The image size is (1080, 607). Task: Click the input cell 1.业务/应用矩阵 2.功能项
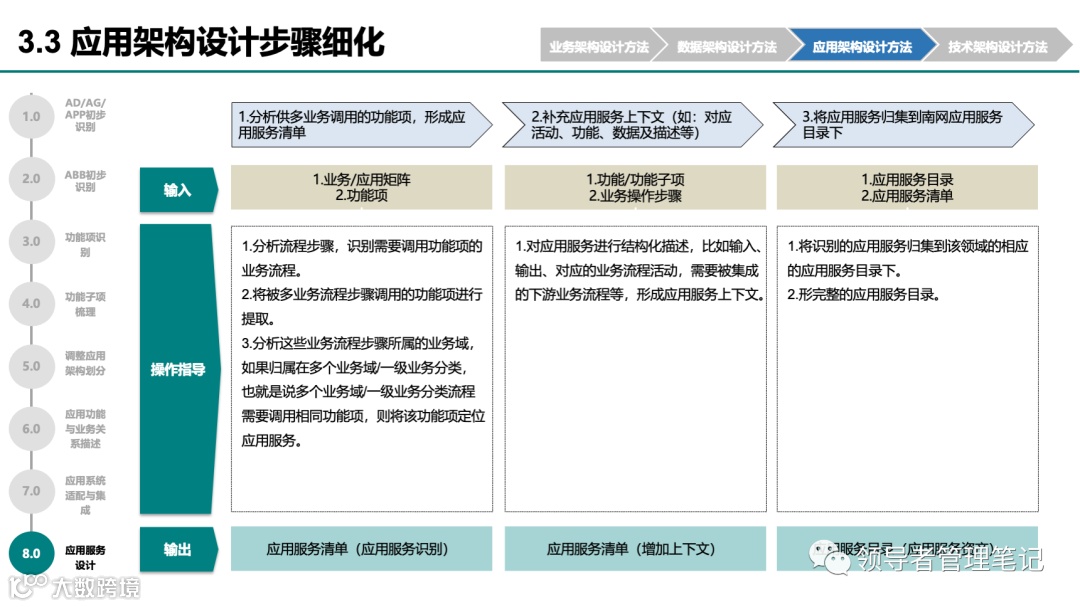coord(362,187)
